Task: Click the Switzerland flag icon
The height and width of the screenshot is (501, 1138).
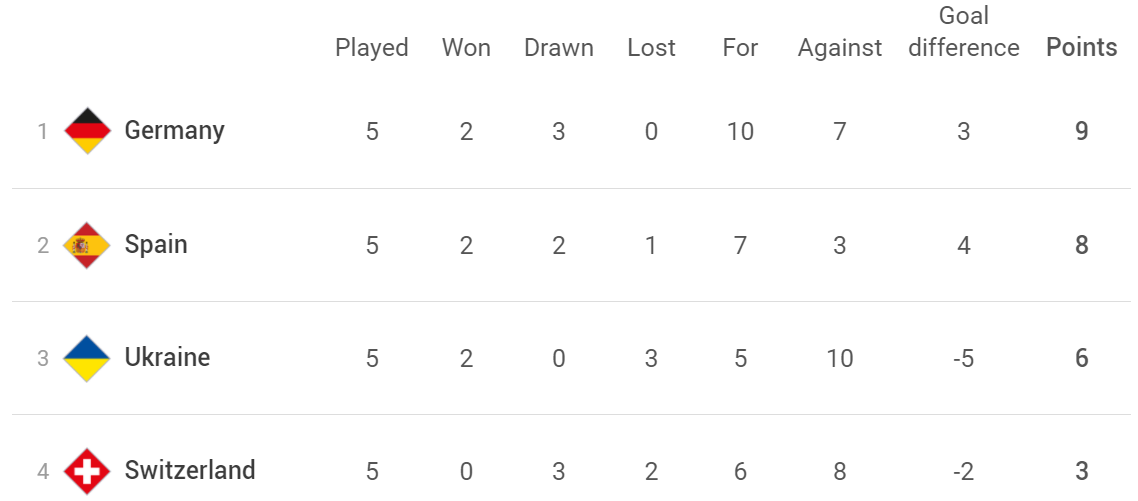Action: tap(87, 471)
